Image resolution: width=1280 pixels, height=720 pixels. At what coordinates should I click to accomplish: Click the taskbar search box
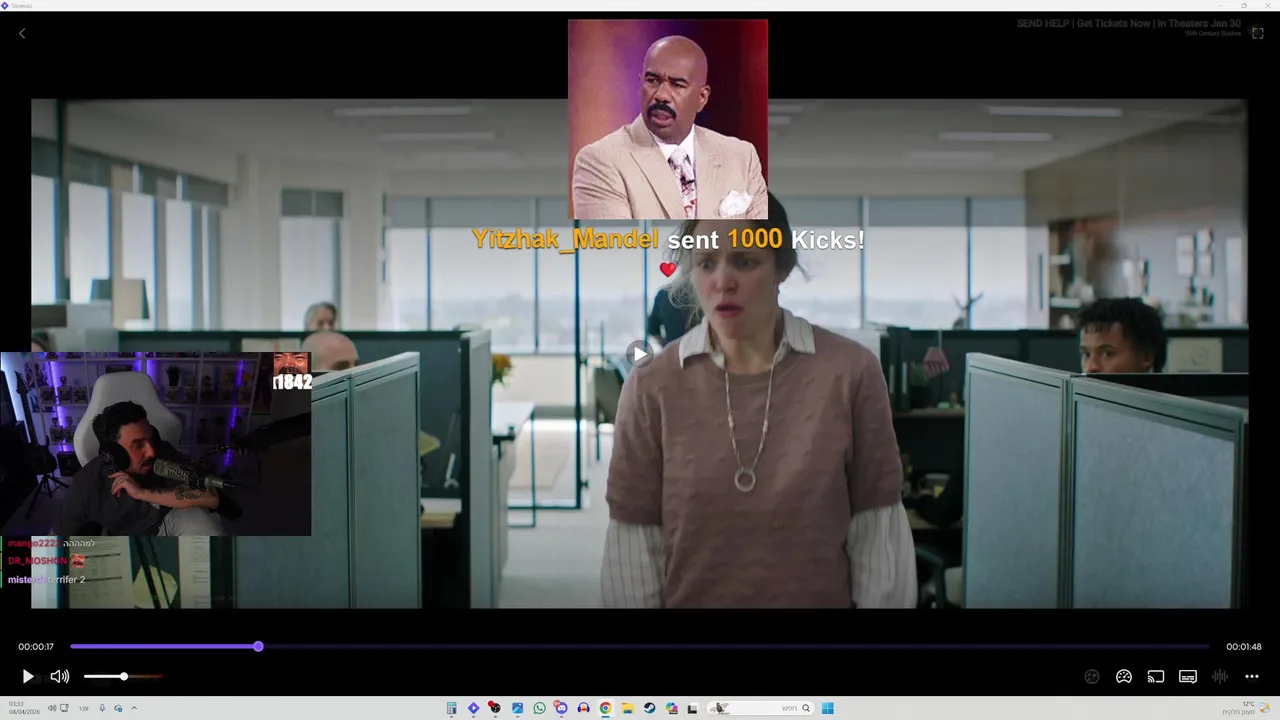point(761,708)
